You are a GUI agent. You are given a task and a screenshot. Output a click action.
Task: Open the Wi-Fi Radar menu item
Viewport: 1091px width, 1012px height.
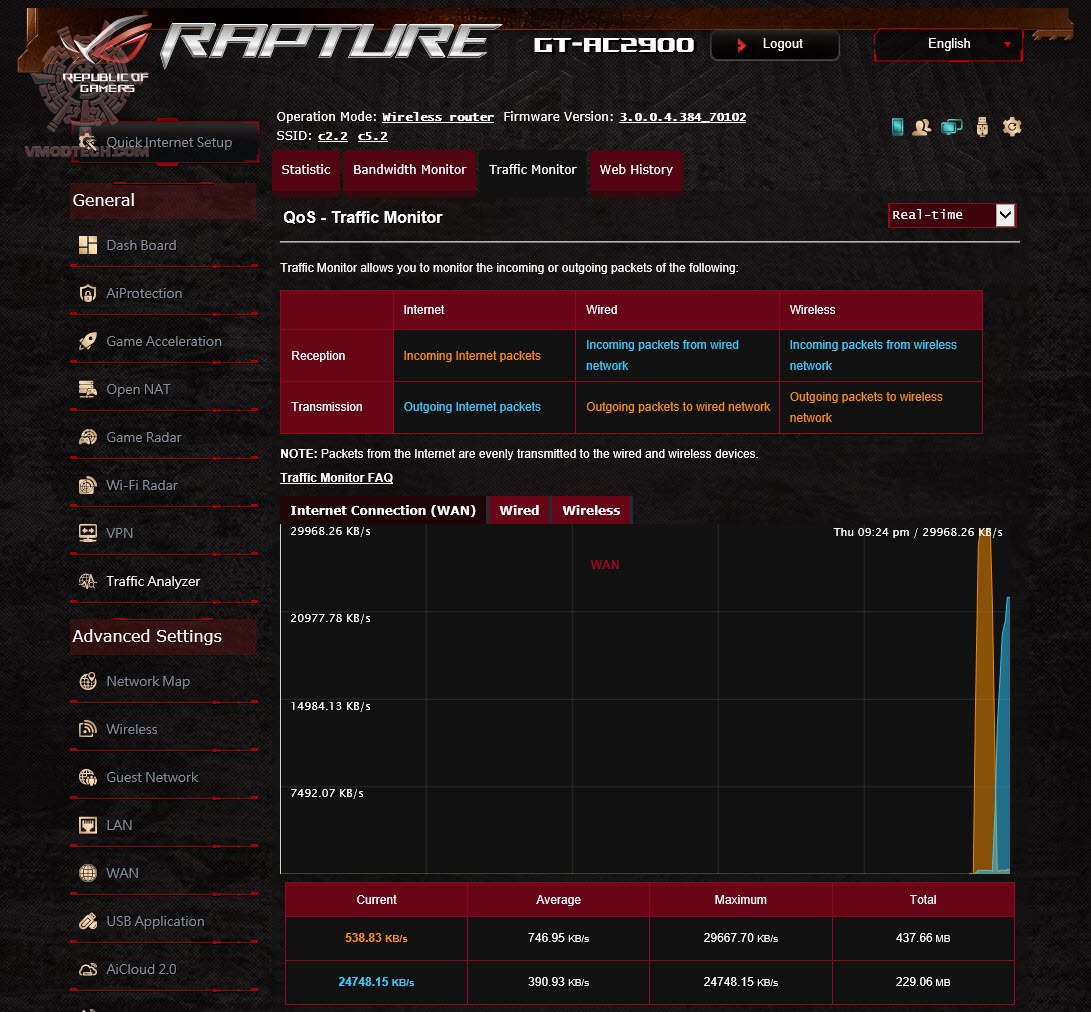click(164, 485)
